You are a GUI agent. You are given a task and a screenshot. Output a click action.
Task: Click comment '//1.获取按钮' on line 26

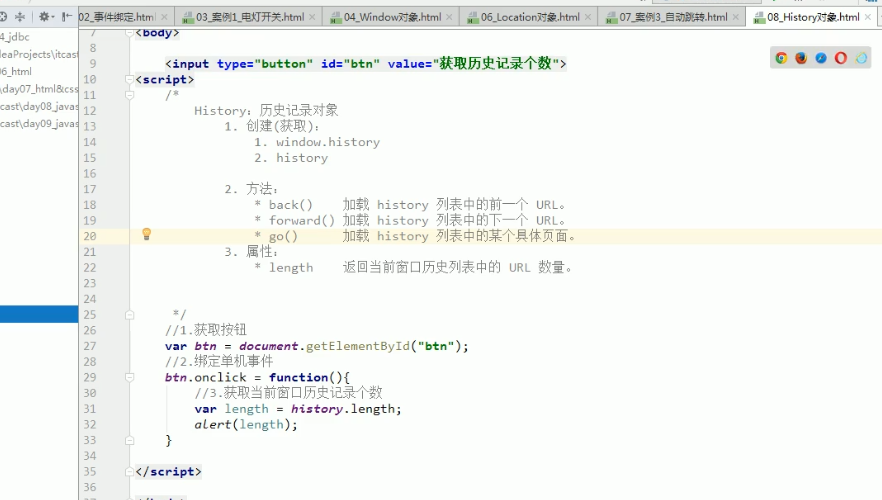[x=206, y=330]
